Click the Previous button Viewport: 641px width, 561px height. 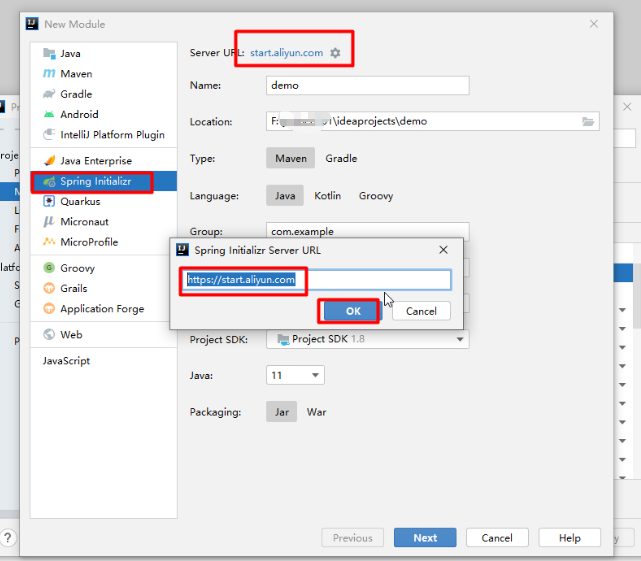[352, 538]
